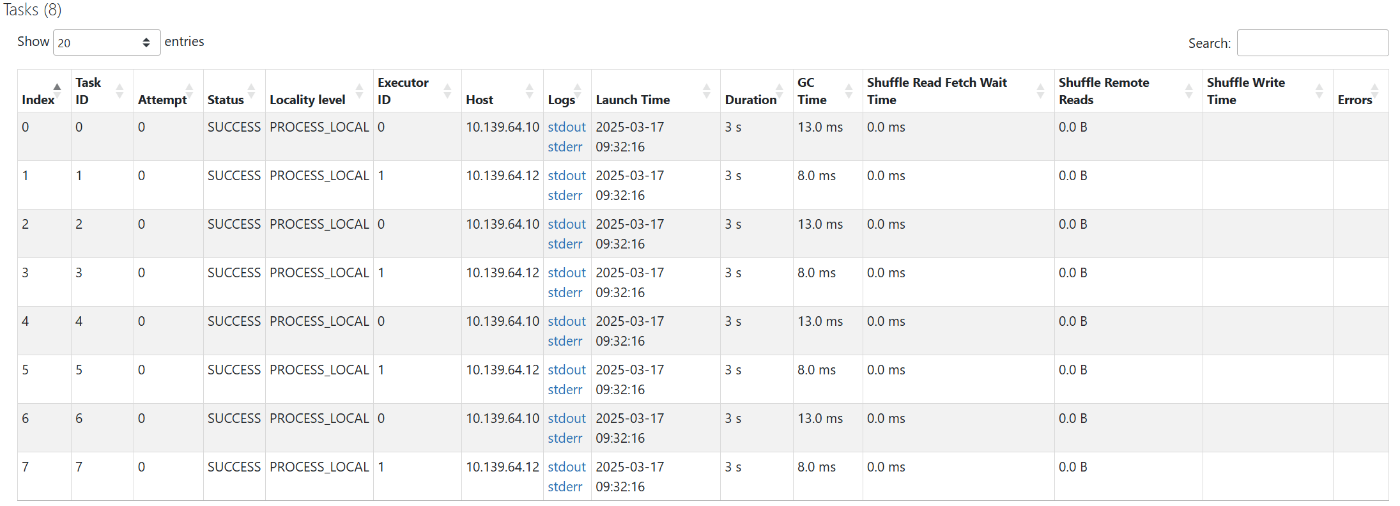Image resolution: width=1400 pixels, height=506 pixels.
Task: Open stdout log for task 0
Action: pyautogui.click(x=567, y=127)
